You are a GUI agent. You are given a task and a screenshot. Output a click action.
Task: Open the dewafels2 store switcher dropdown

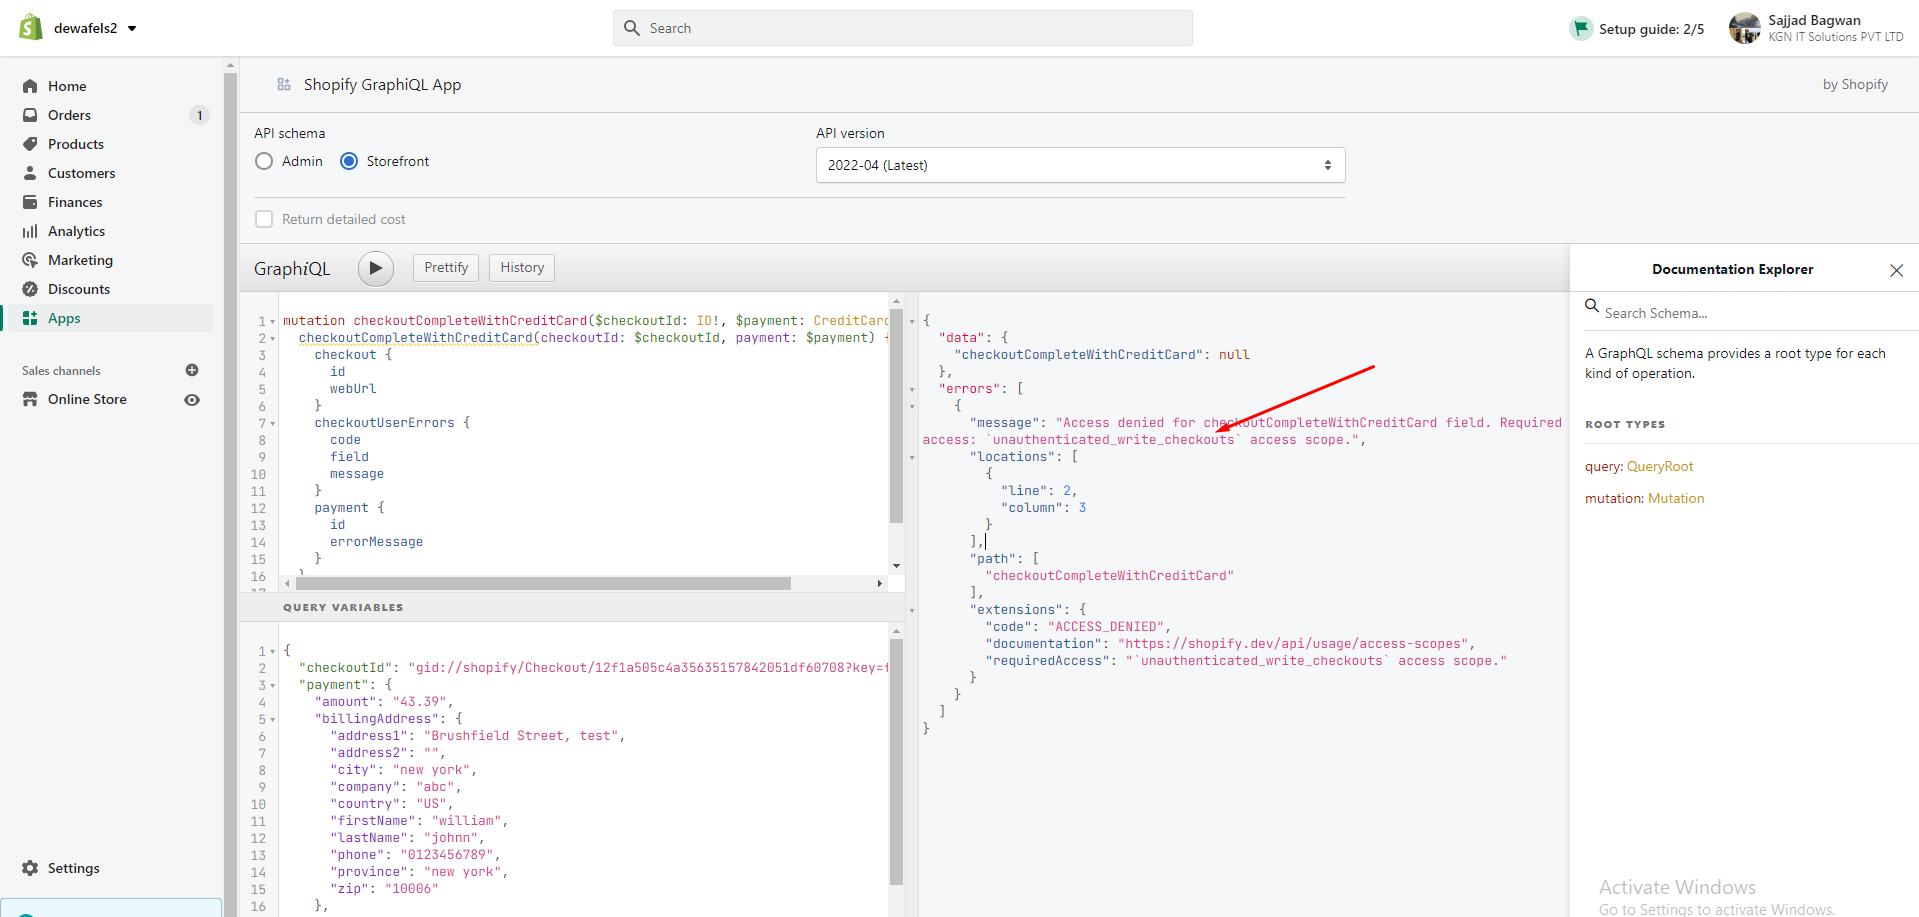(x=96, y=28)
